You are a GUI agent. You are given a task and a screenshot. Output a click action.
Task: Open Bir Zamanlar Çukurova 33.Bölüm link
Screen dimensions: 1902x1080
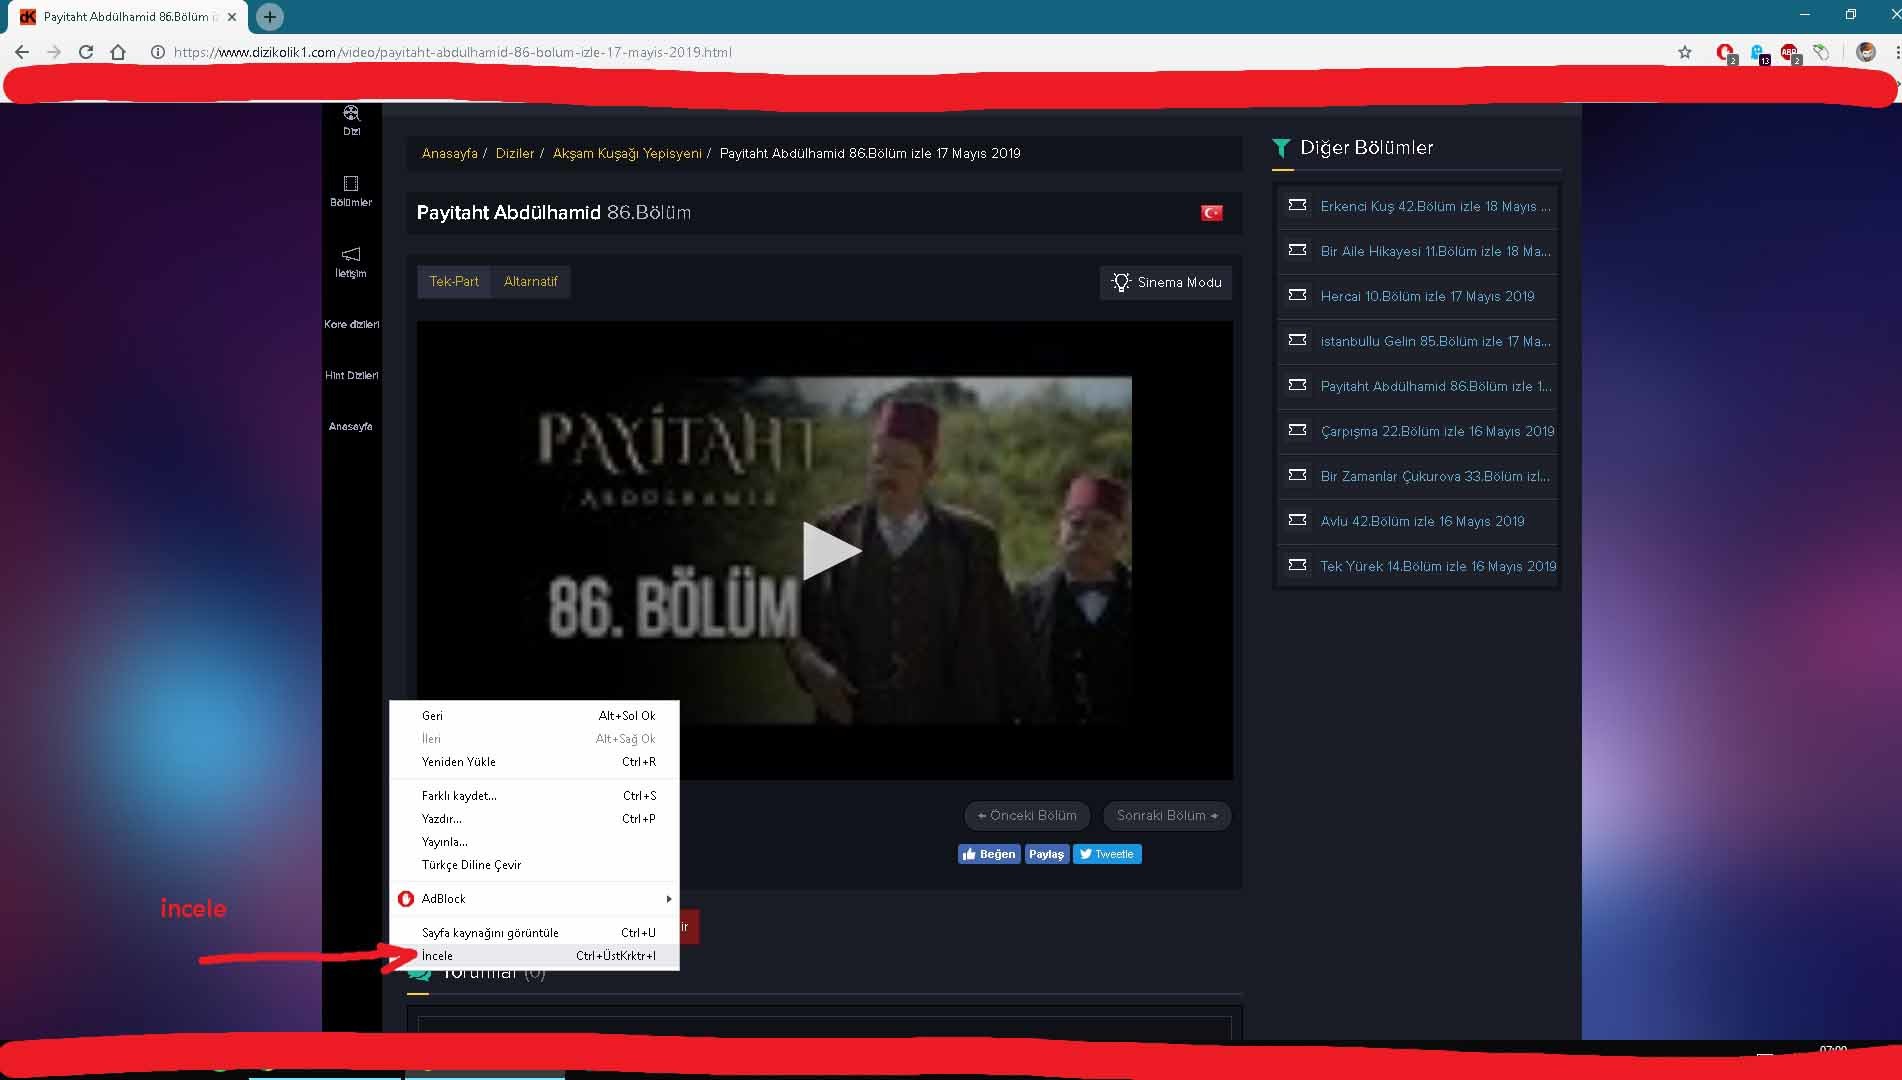click(x=1435, y=476)
